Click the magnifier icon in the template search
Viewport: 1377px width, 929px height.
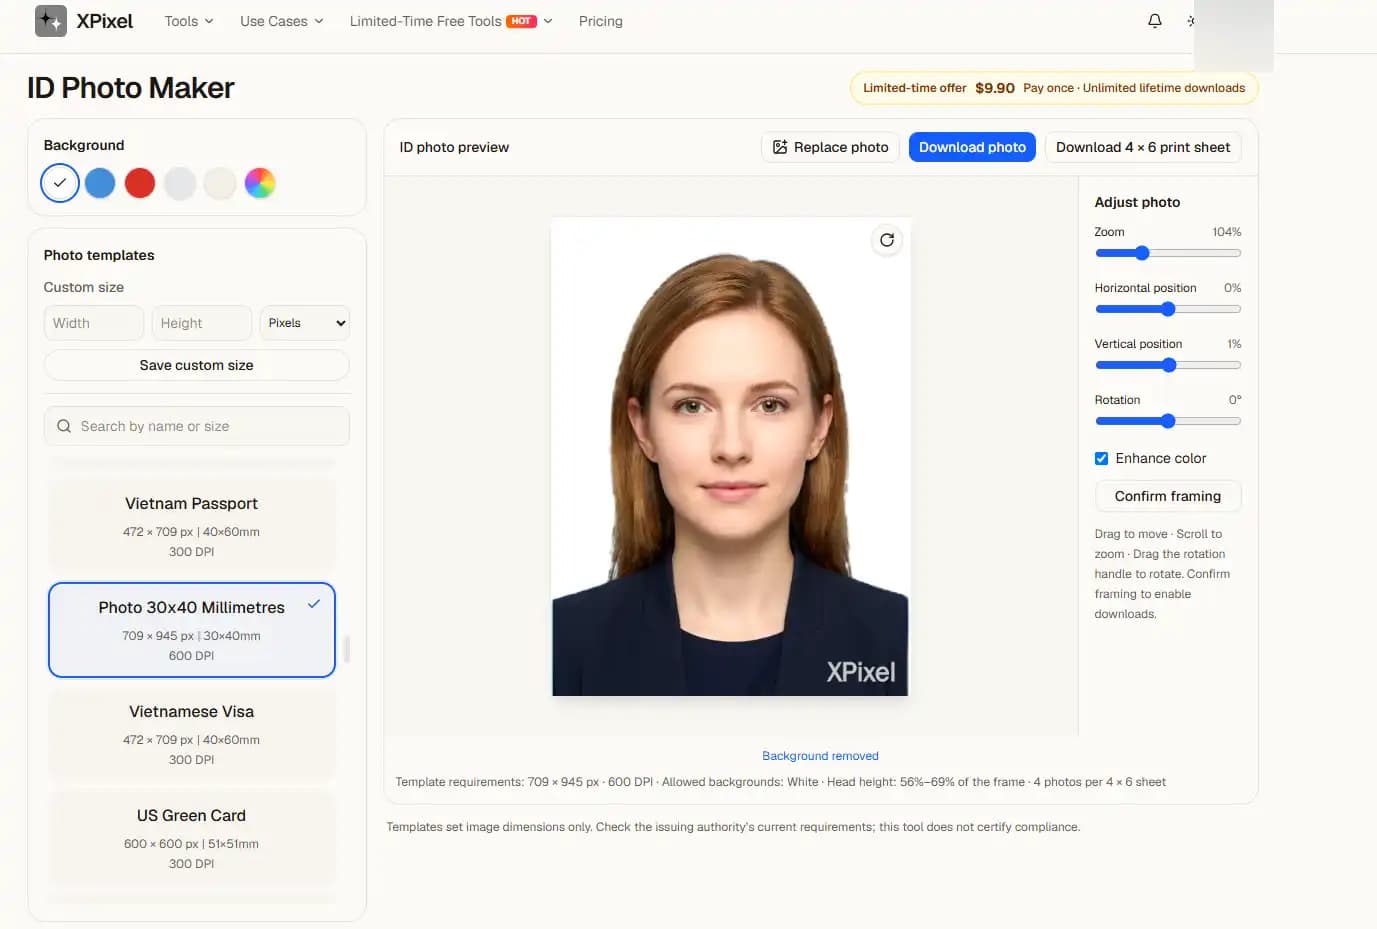[x=64, y=426]
